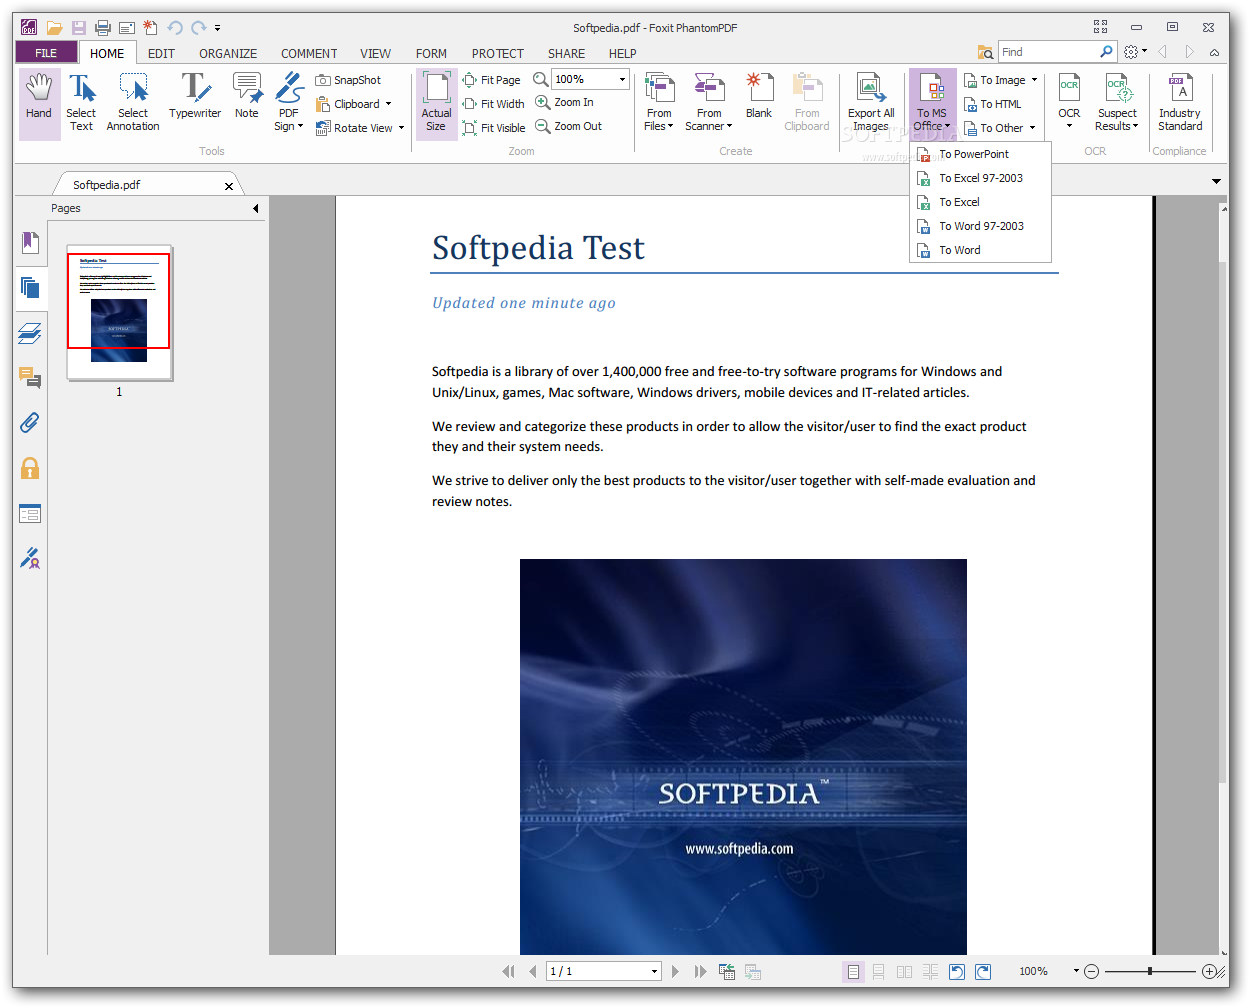
Task: Set view to Actual Size
Action: 437,103
